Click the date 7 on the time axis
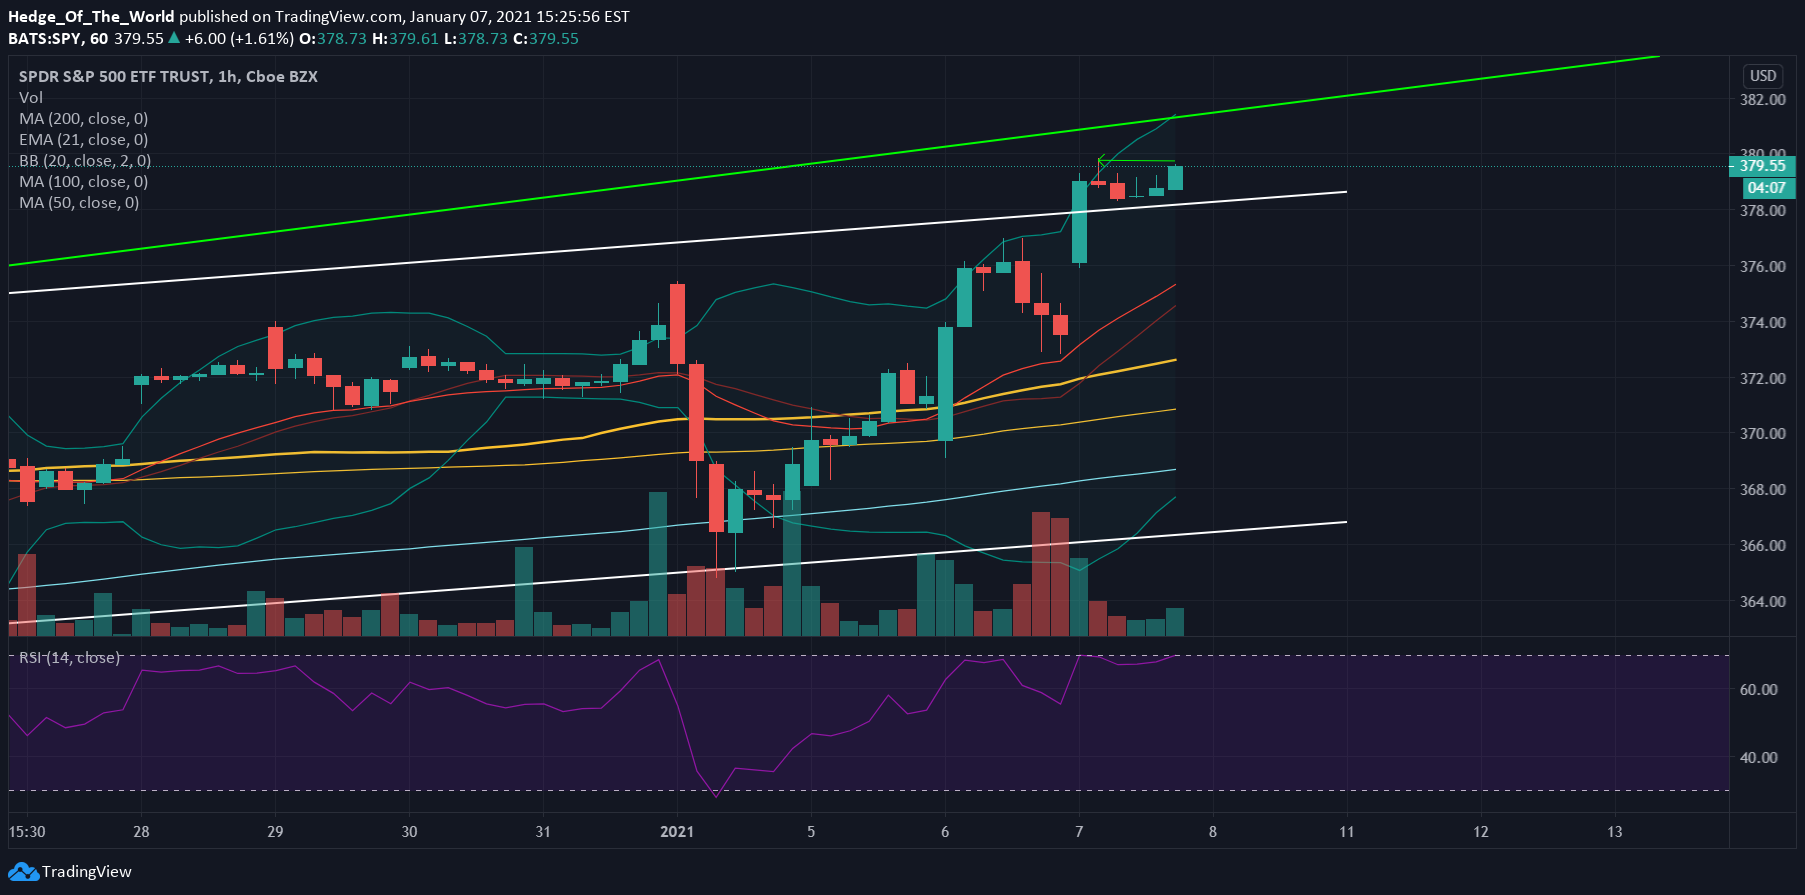Screen dimensions: 1805x895 coord(1079,832)
